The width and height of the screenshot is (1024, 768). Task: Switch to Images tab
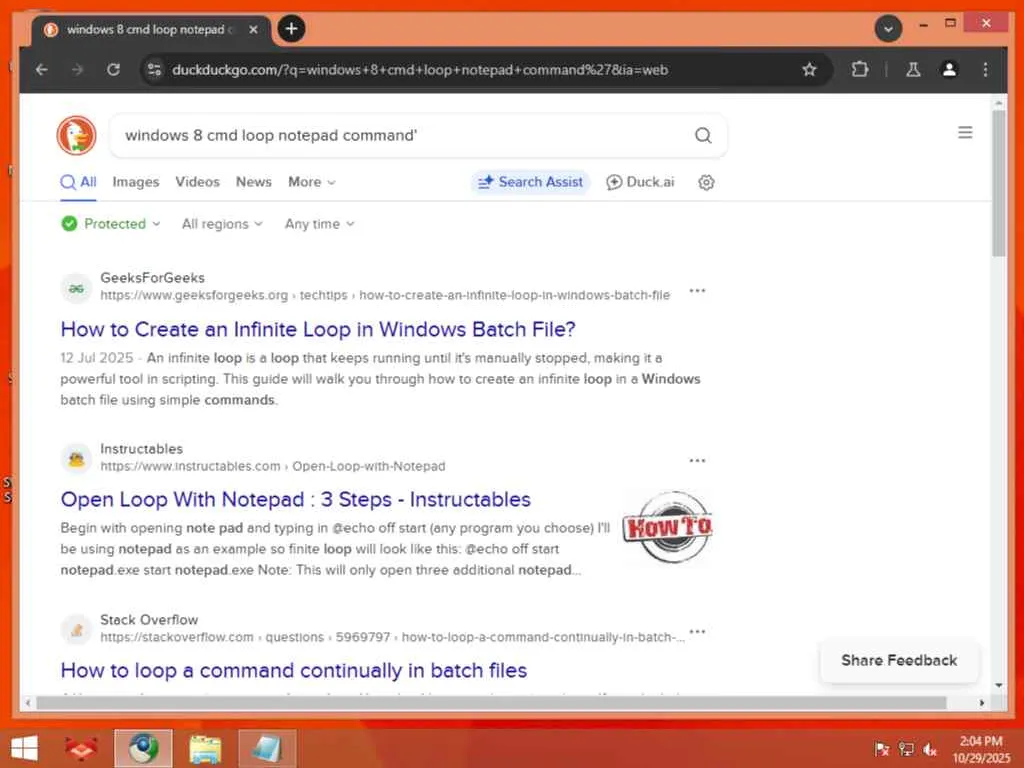[136, 182]
